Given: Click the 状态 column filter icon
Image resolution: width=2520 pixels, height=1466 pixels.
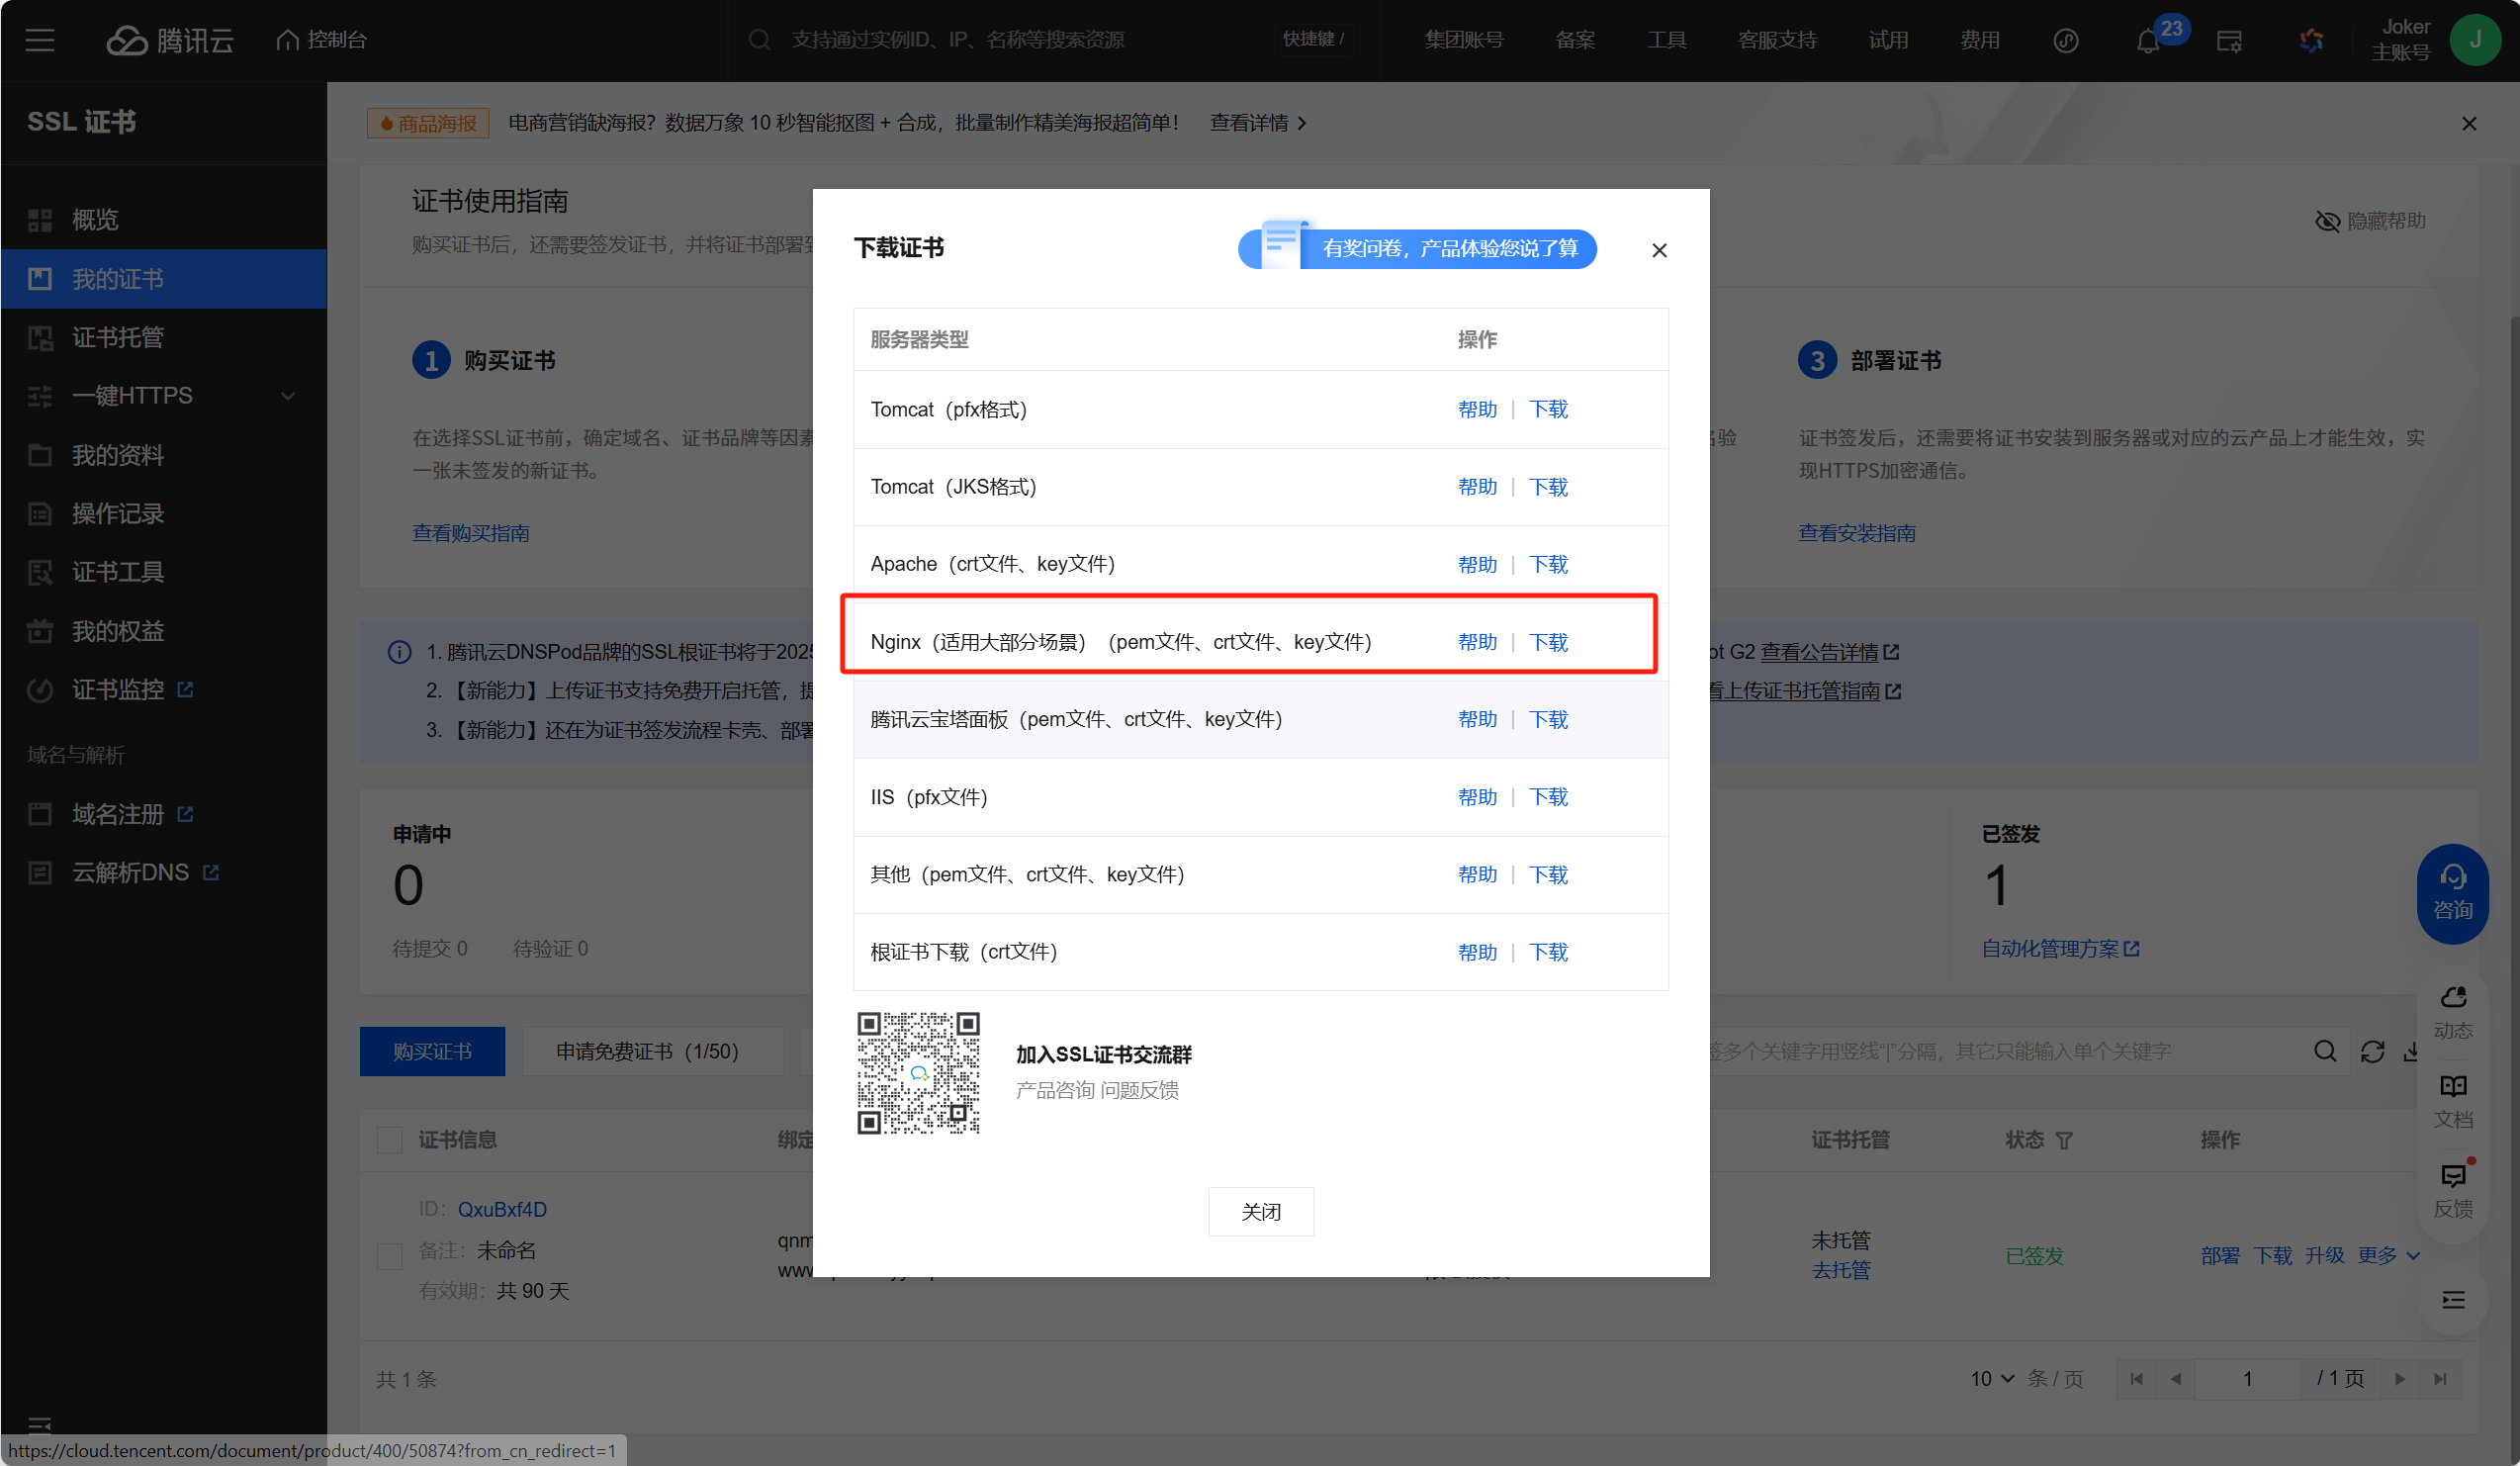Looking at the screenshot, I should pyautogui.click(x=2064, y=1140).
